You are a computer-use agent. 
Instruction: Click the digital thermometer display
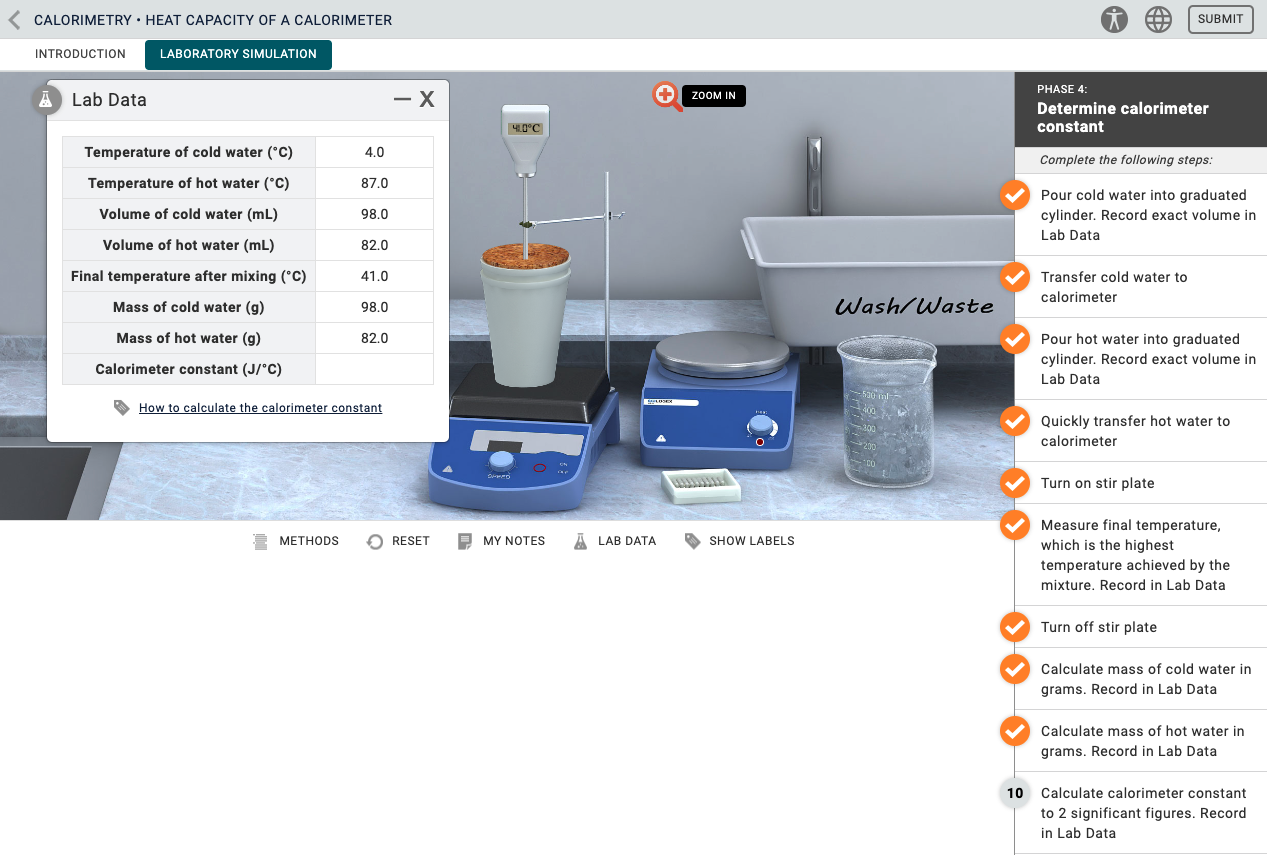coord(525,128)
